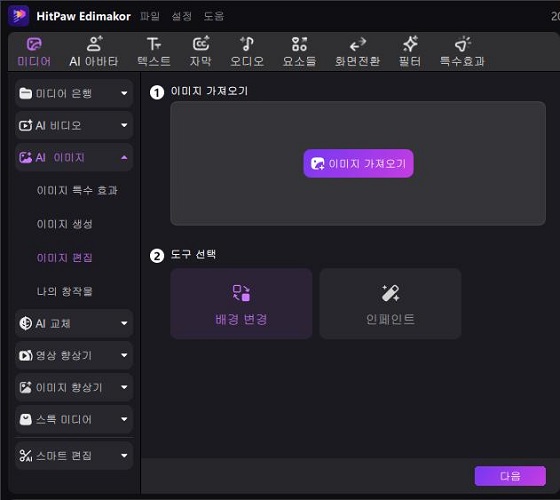Open the 설정 menu
The width and height of the screenshot is (560, 500).
click(x=182, y=16)
